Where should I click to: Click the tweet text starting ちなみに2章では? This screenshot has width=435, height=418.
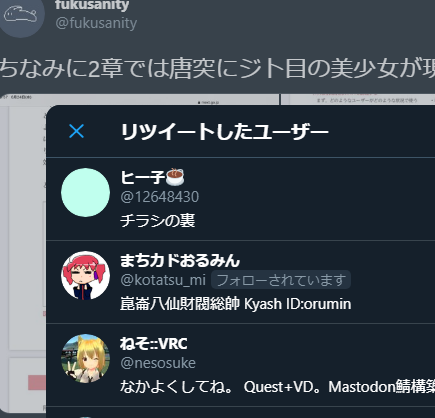217,68
